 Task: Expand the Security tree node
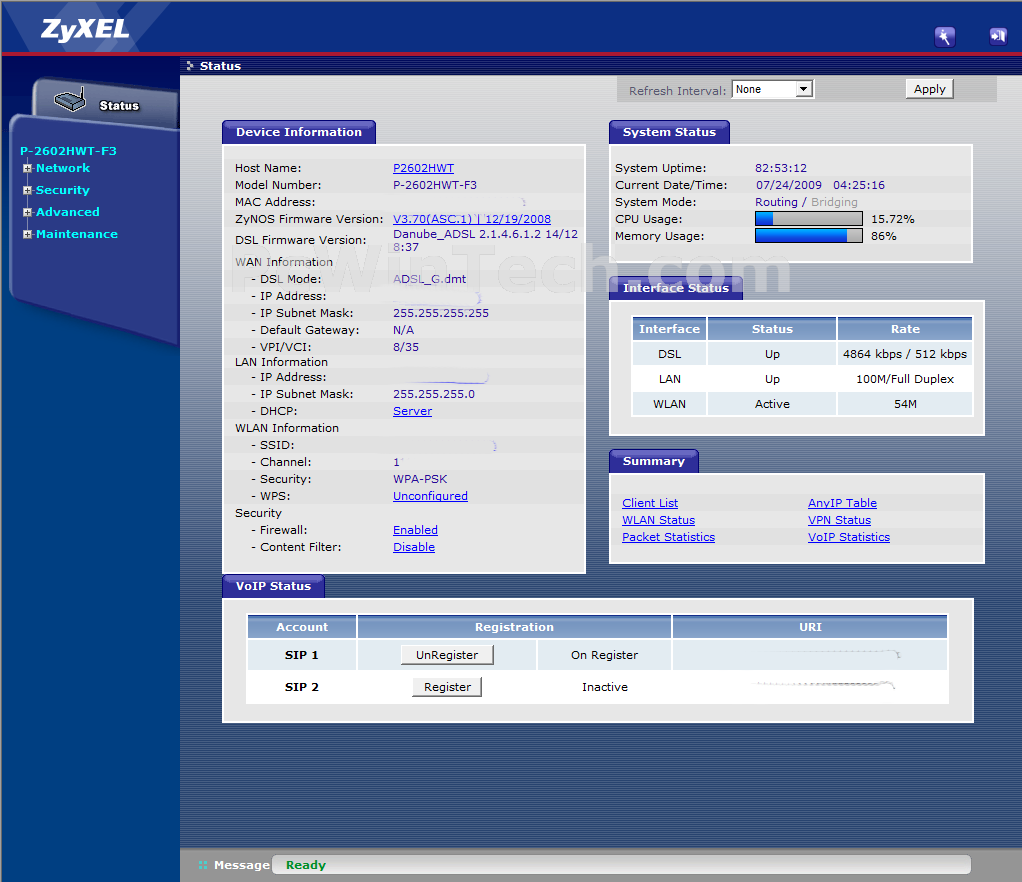[27, 190]
